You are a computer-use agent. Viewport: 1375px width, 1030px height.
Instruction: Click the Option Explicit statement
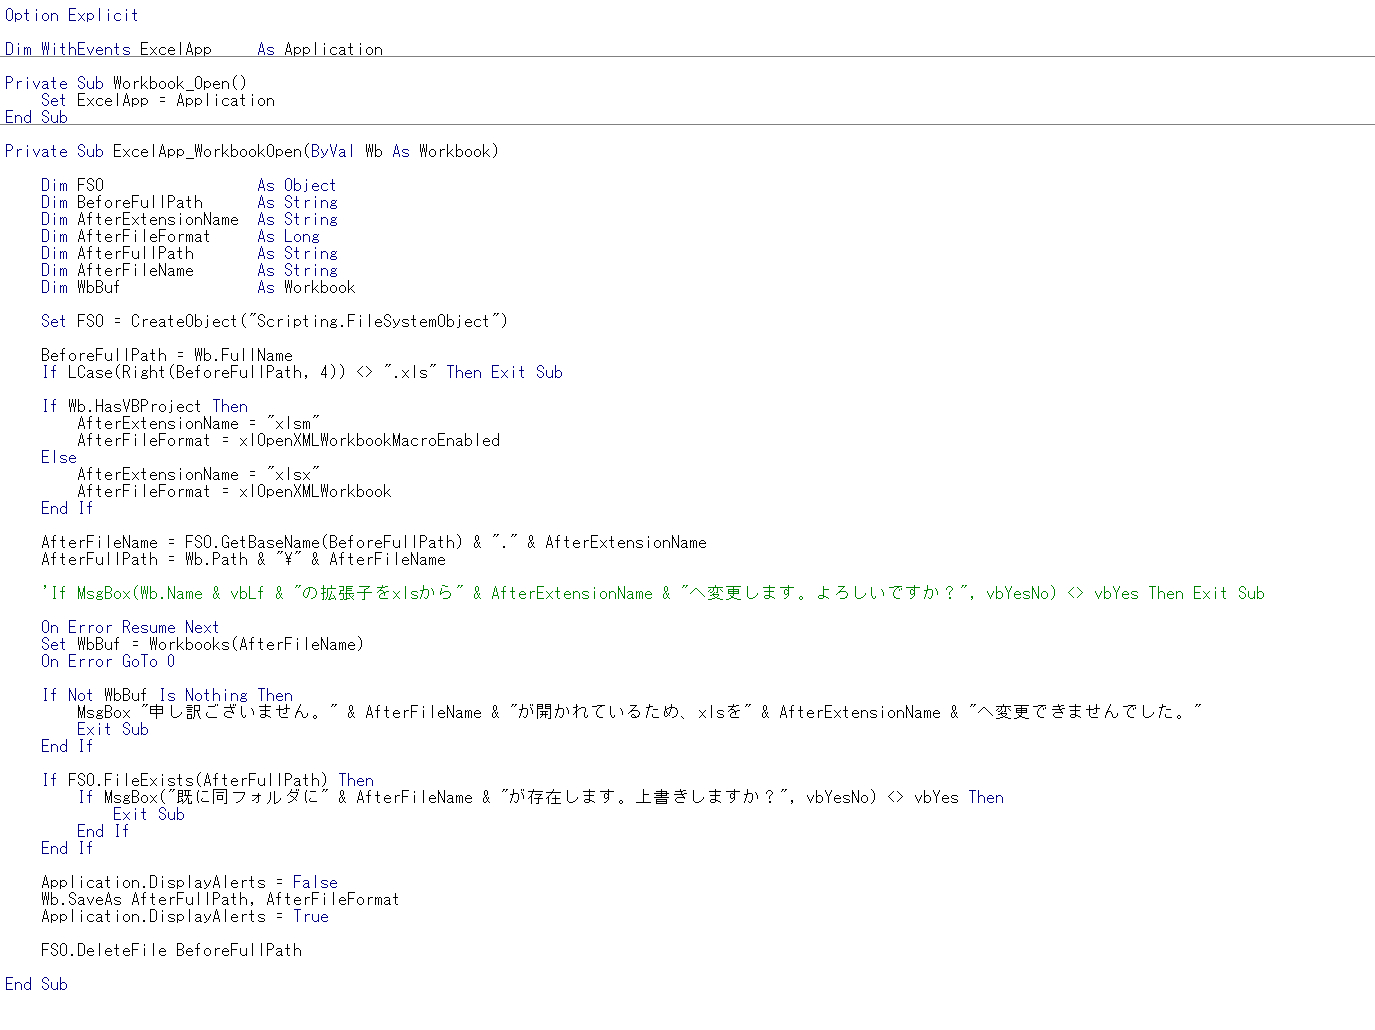(70, 14)
